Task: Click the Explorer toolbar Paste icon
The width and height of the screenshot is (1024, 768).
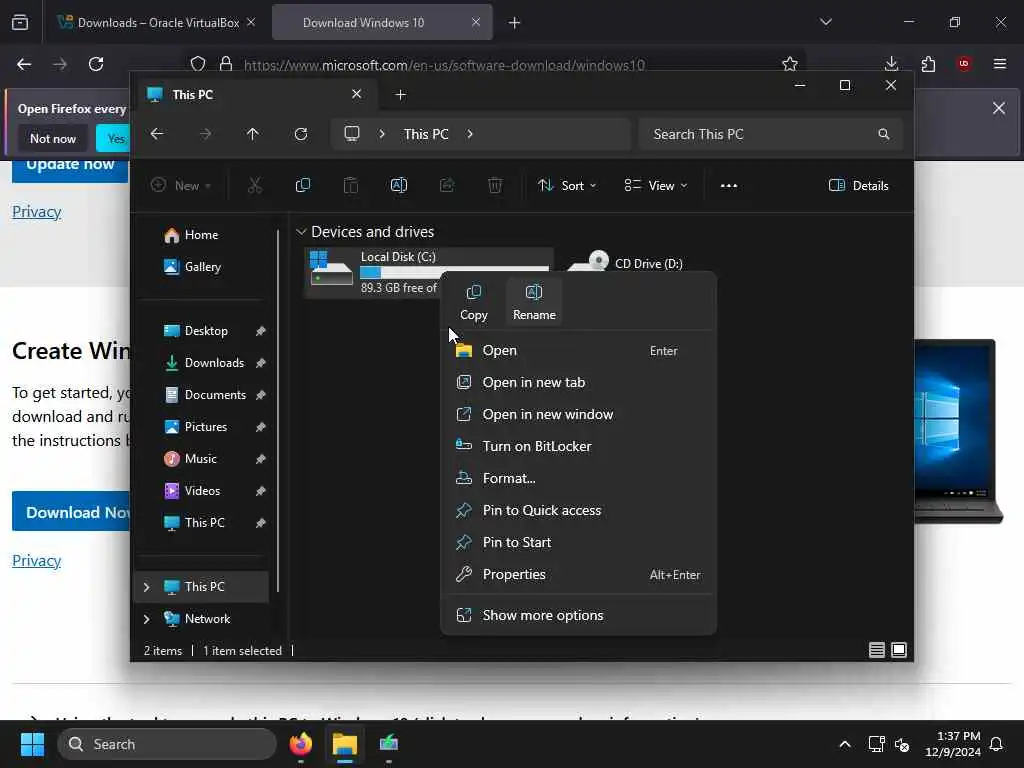Action: (x=351, y=186)
